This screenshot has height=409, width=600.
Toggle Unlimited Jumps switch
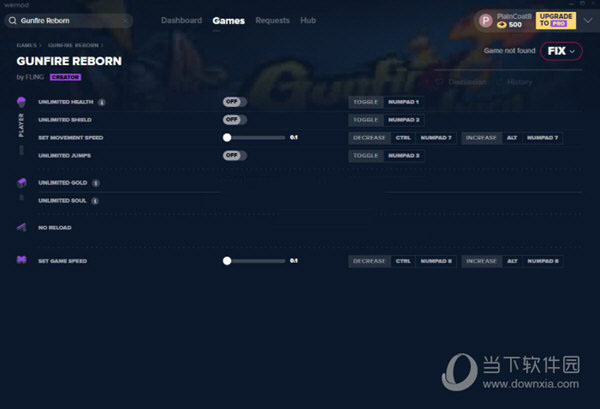(x=235, y=155)
